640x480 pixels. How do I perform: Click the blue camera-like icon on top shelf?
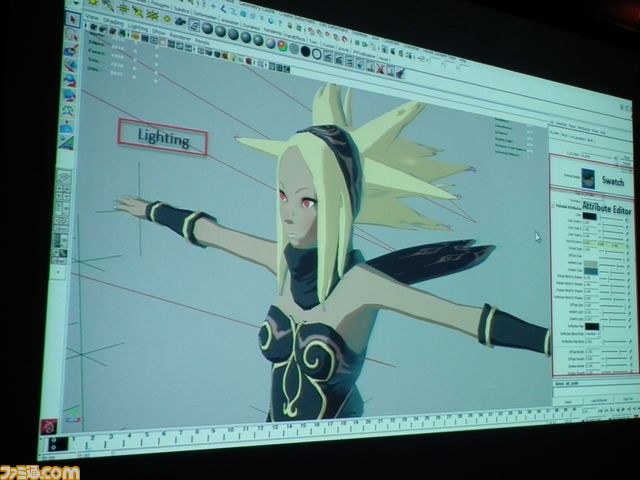pos(180,22)
